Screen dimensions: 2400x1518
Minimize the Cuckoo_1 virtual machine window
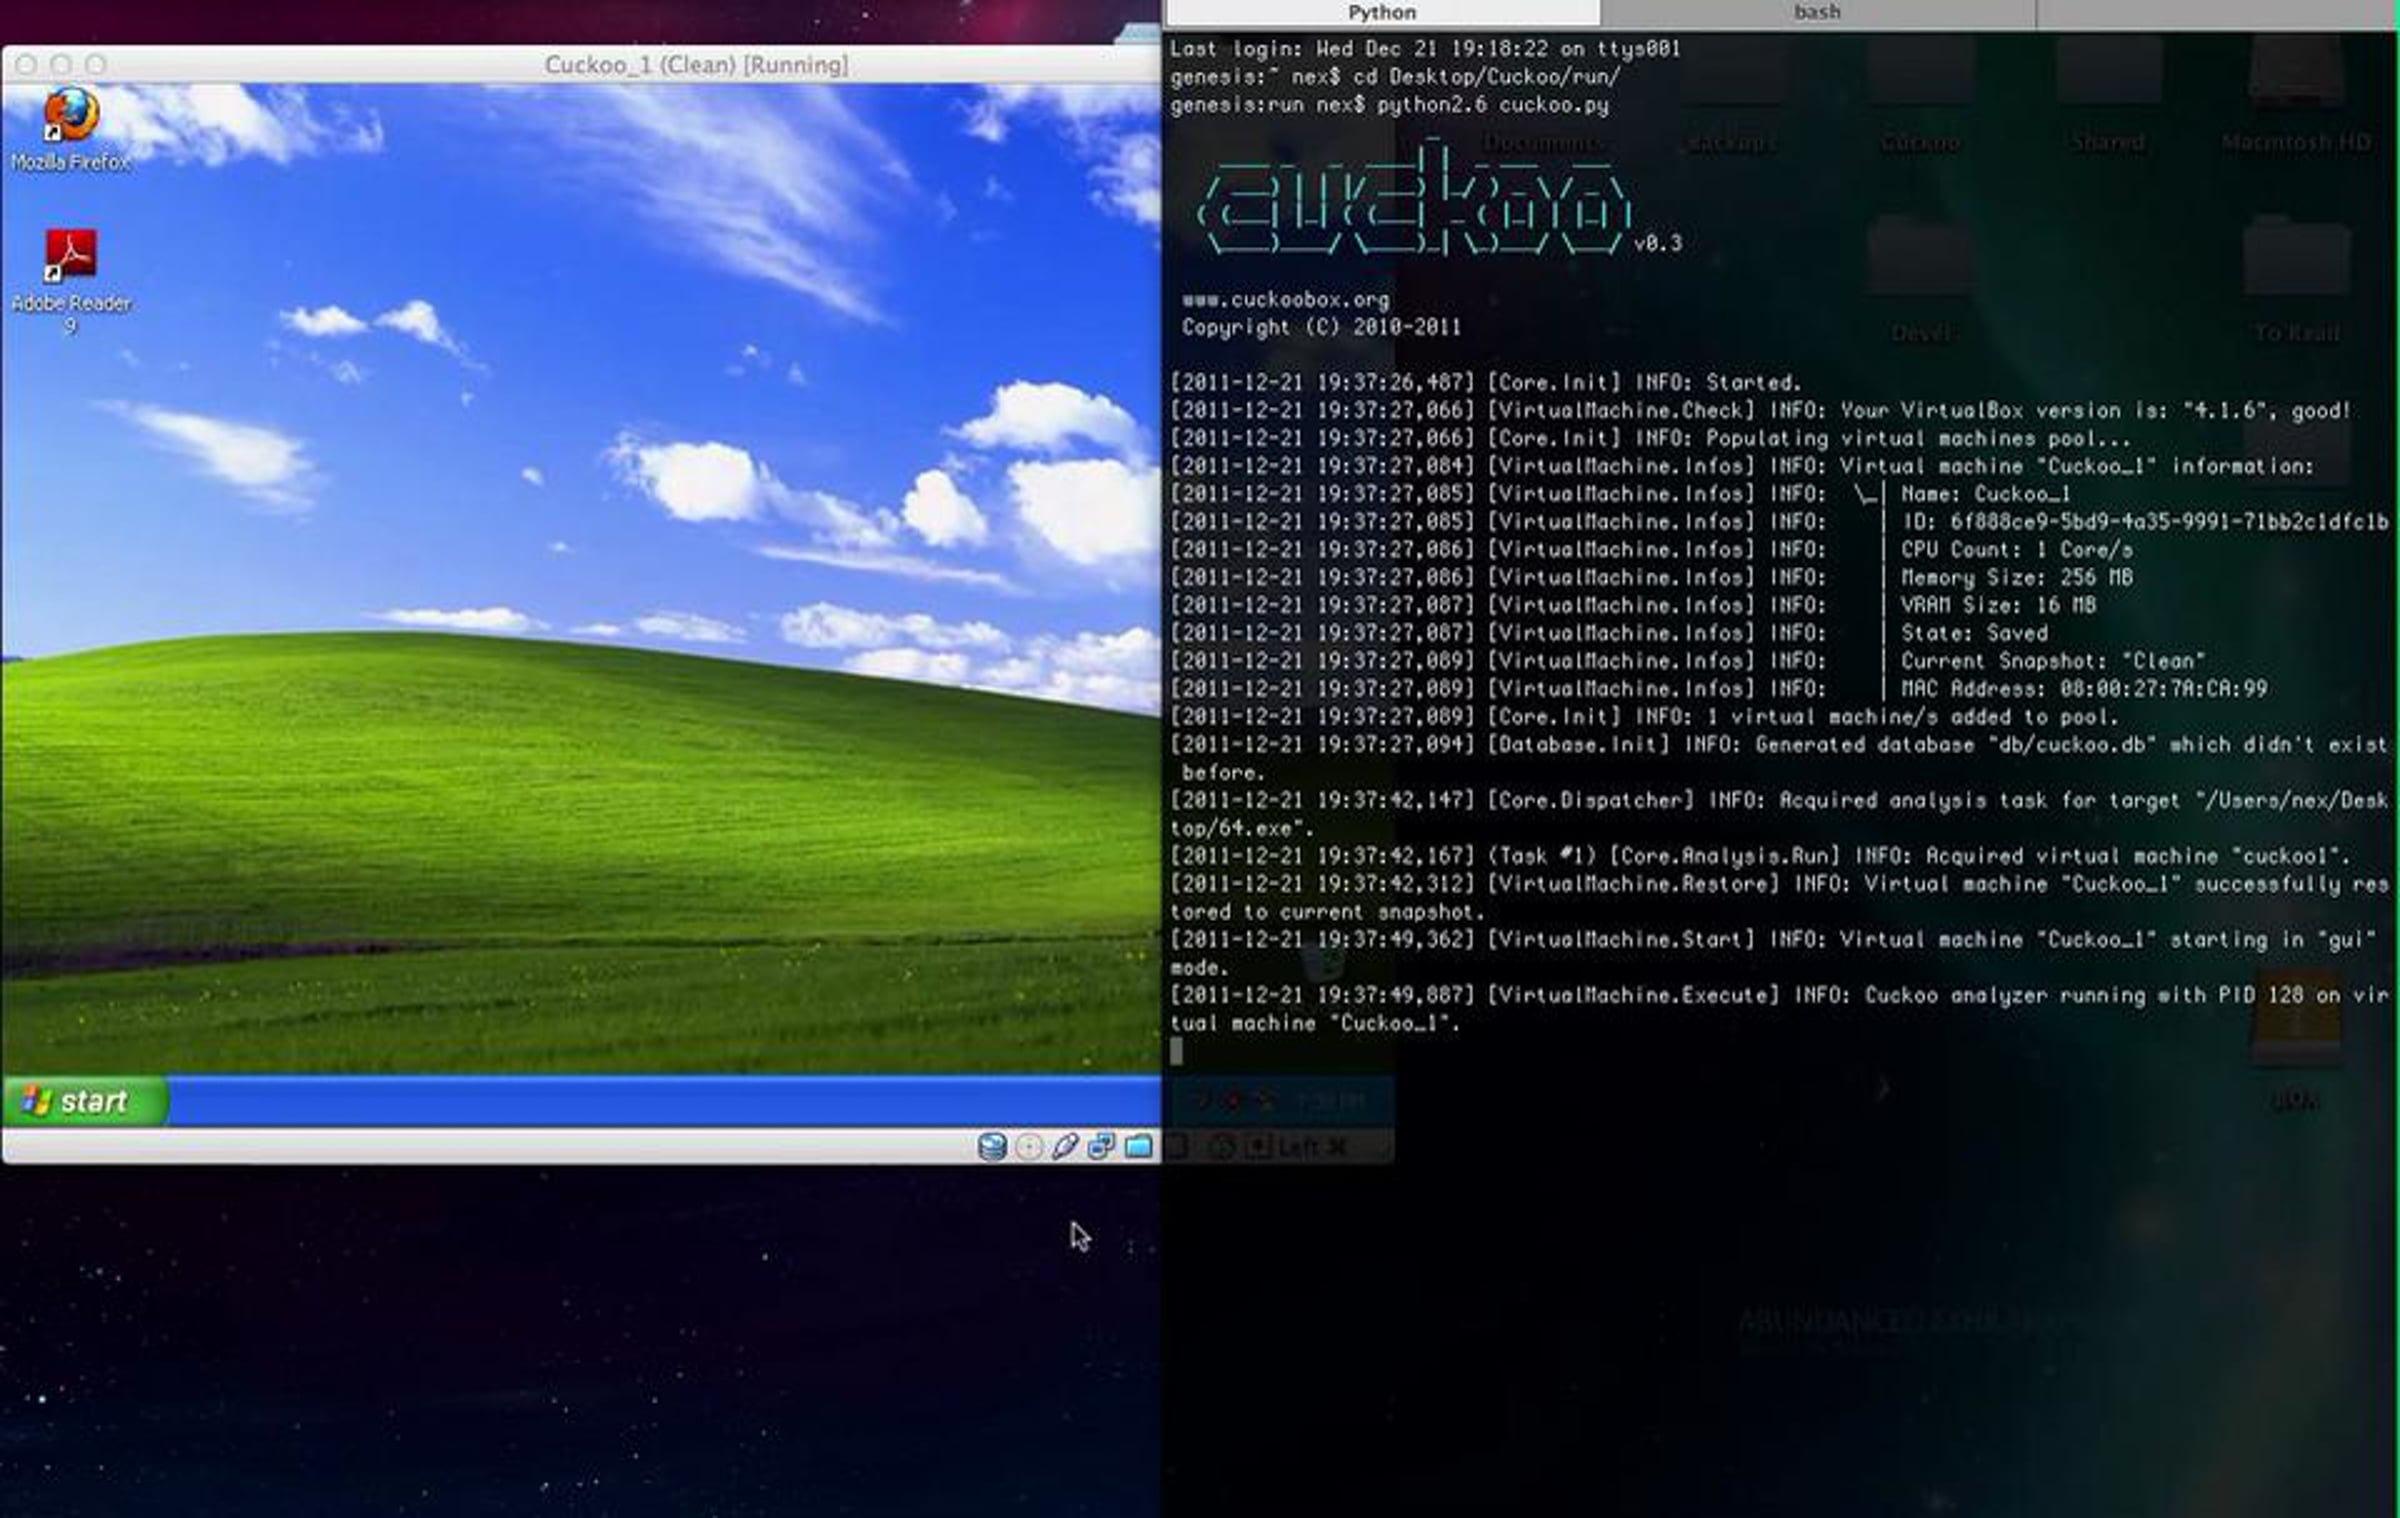pos(61,64)
